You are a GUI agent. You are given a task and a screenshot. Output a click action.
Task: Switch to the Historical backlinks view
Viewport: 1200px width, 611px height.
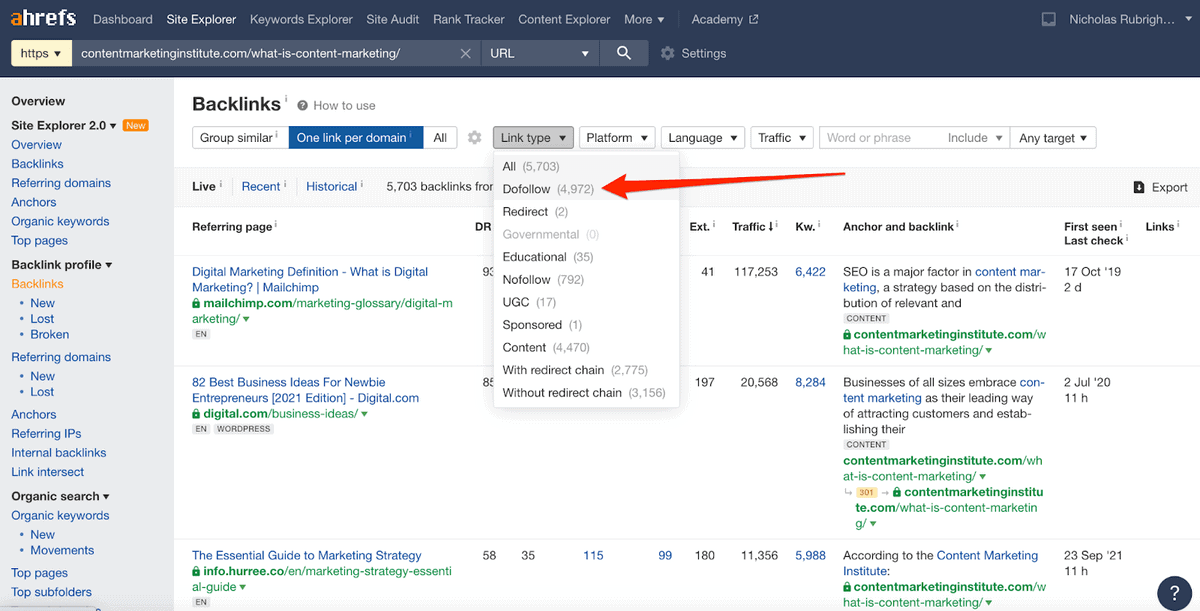point(332,186)
